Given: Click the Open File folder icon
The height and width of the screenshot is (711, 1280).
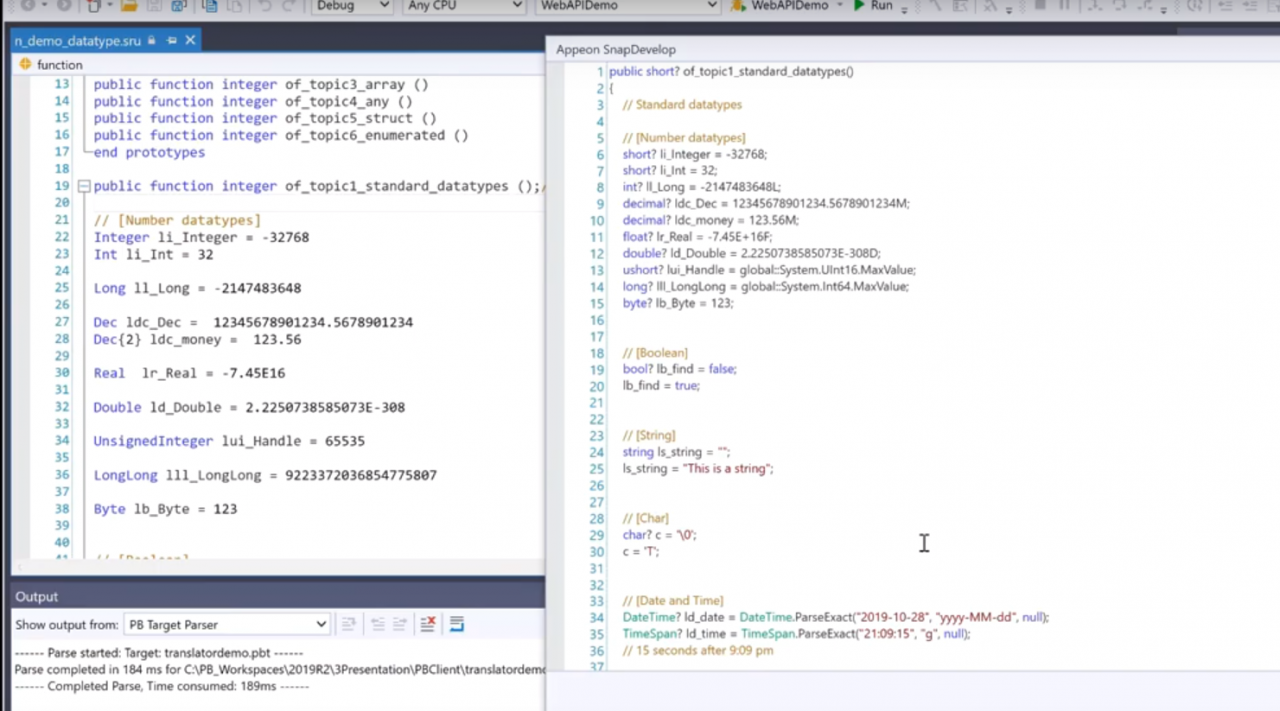Looking at the screenshot, I should pos(129,6).
